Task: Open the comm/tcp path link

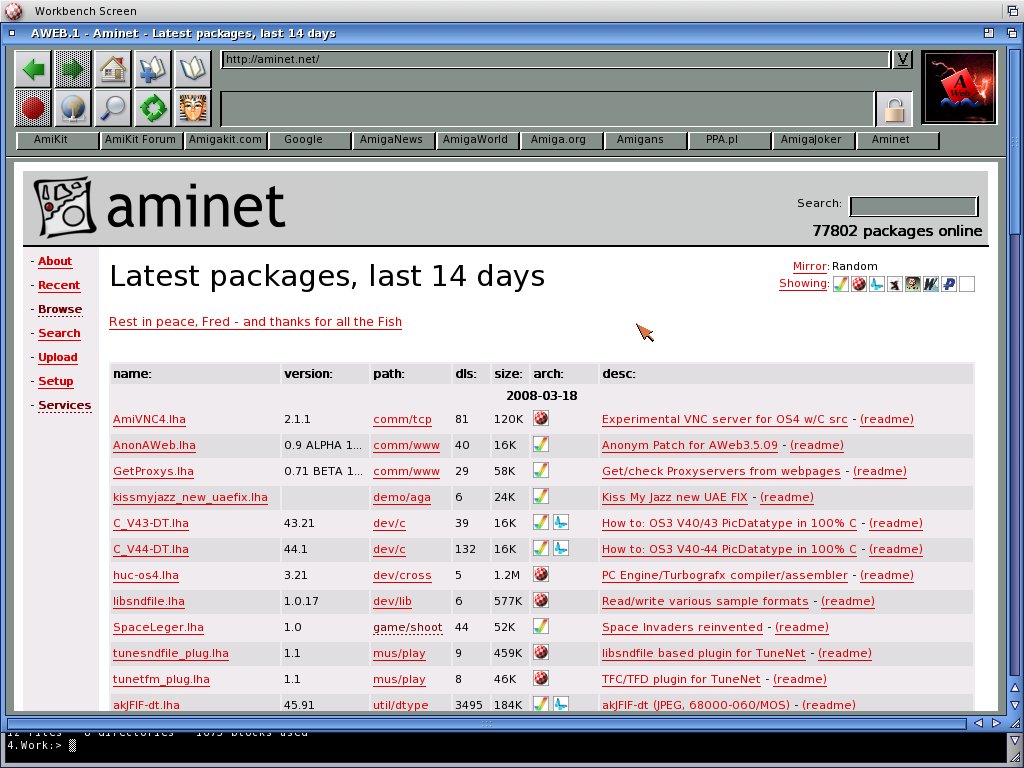Action: 402,419
